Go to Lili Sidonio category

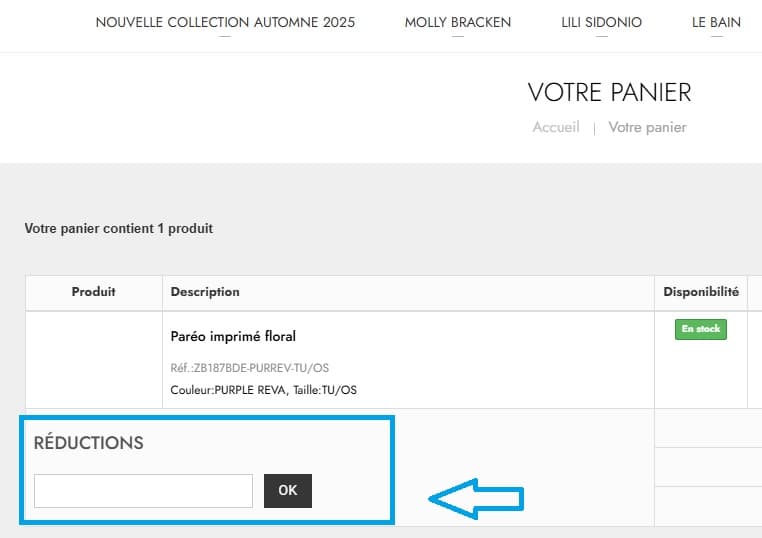[601, 22]
